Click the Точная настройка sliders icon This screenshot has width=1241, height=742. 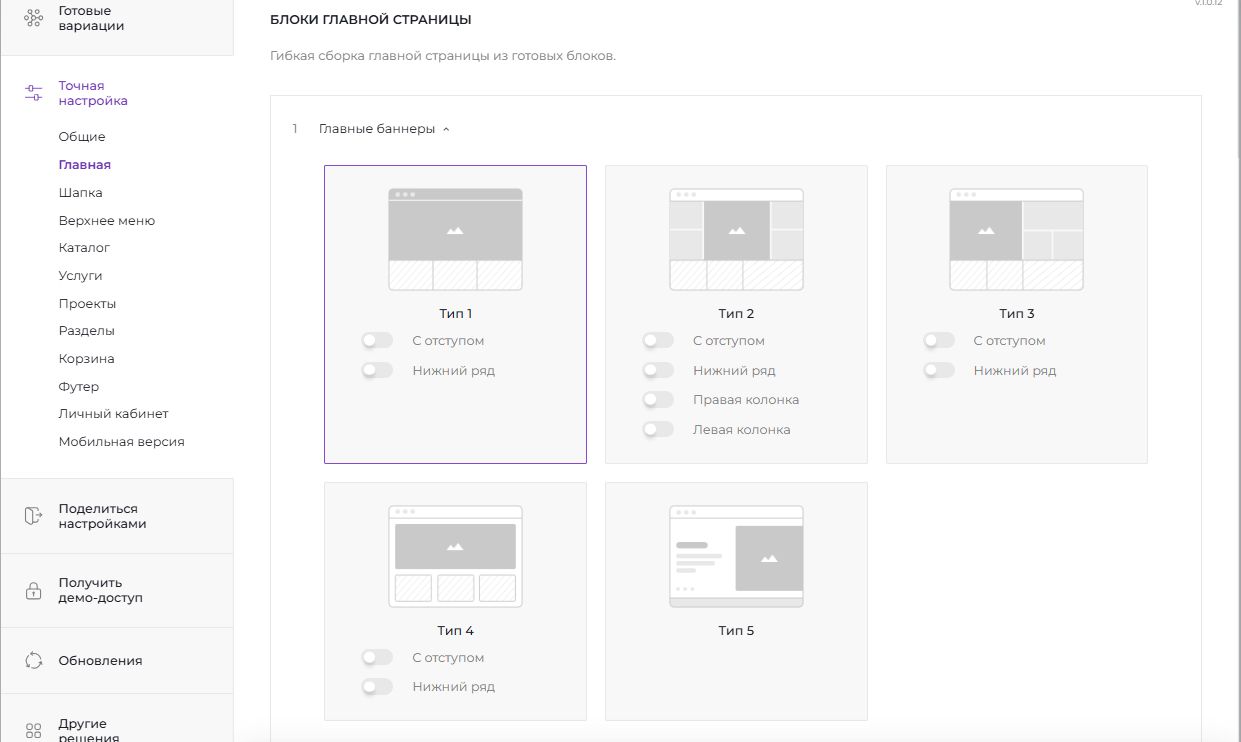[x=33, y=93]
